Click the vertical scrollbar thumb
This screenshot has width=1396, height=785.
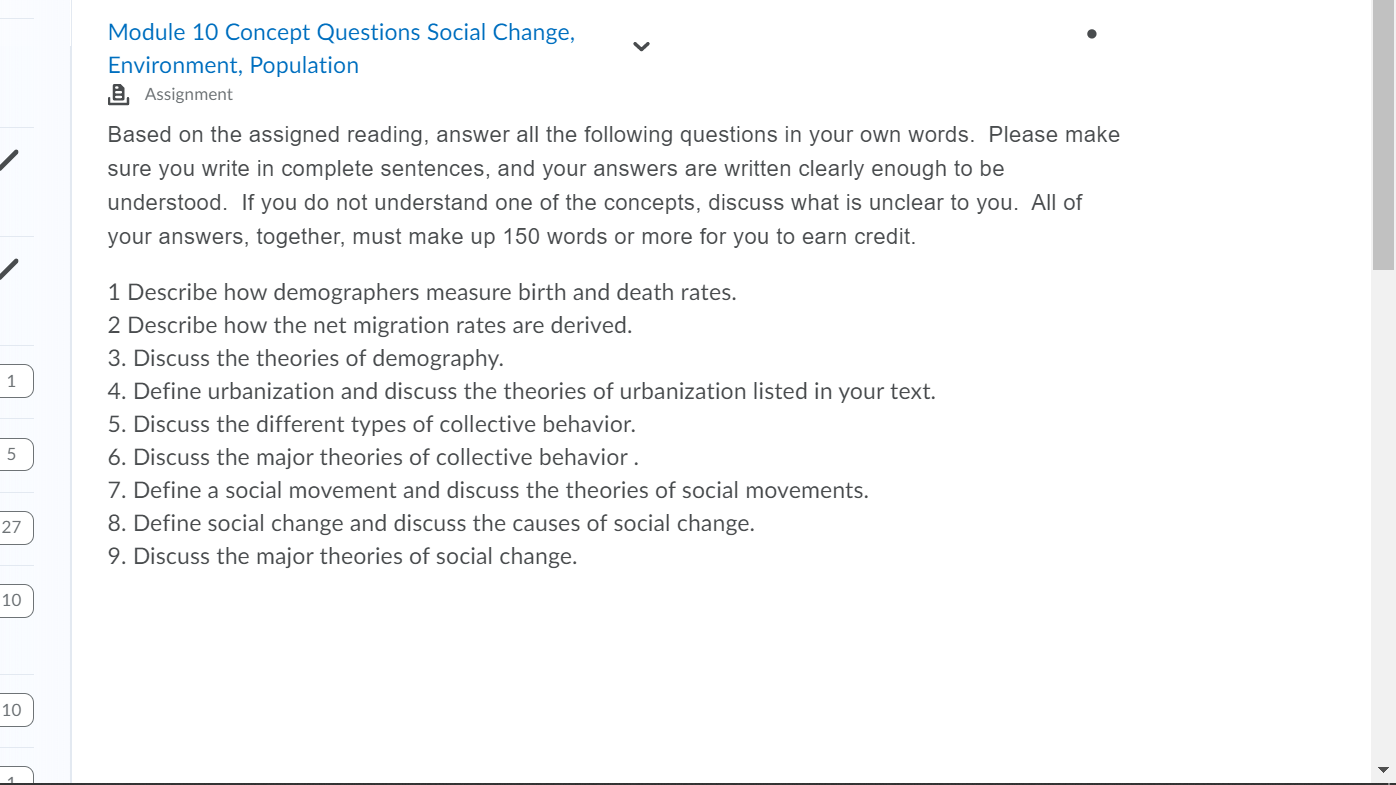tap(1383, 135)
